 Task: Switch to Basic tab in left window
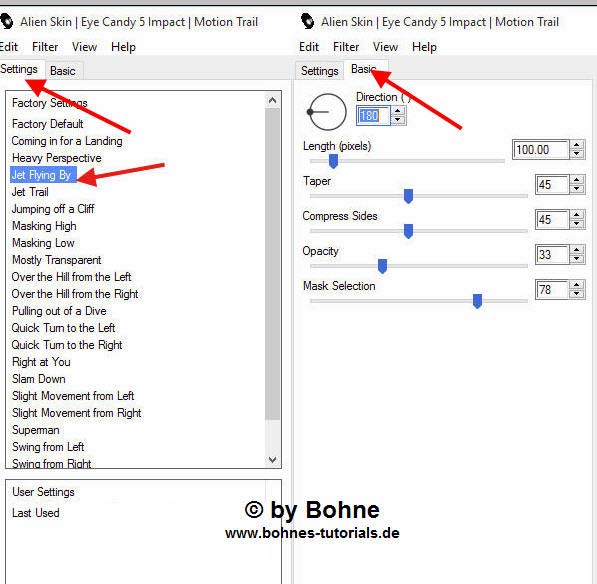62,71
